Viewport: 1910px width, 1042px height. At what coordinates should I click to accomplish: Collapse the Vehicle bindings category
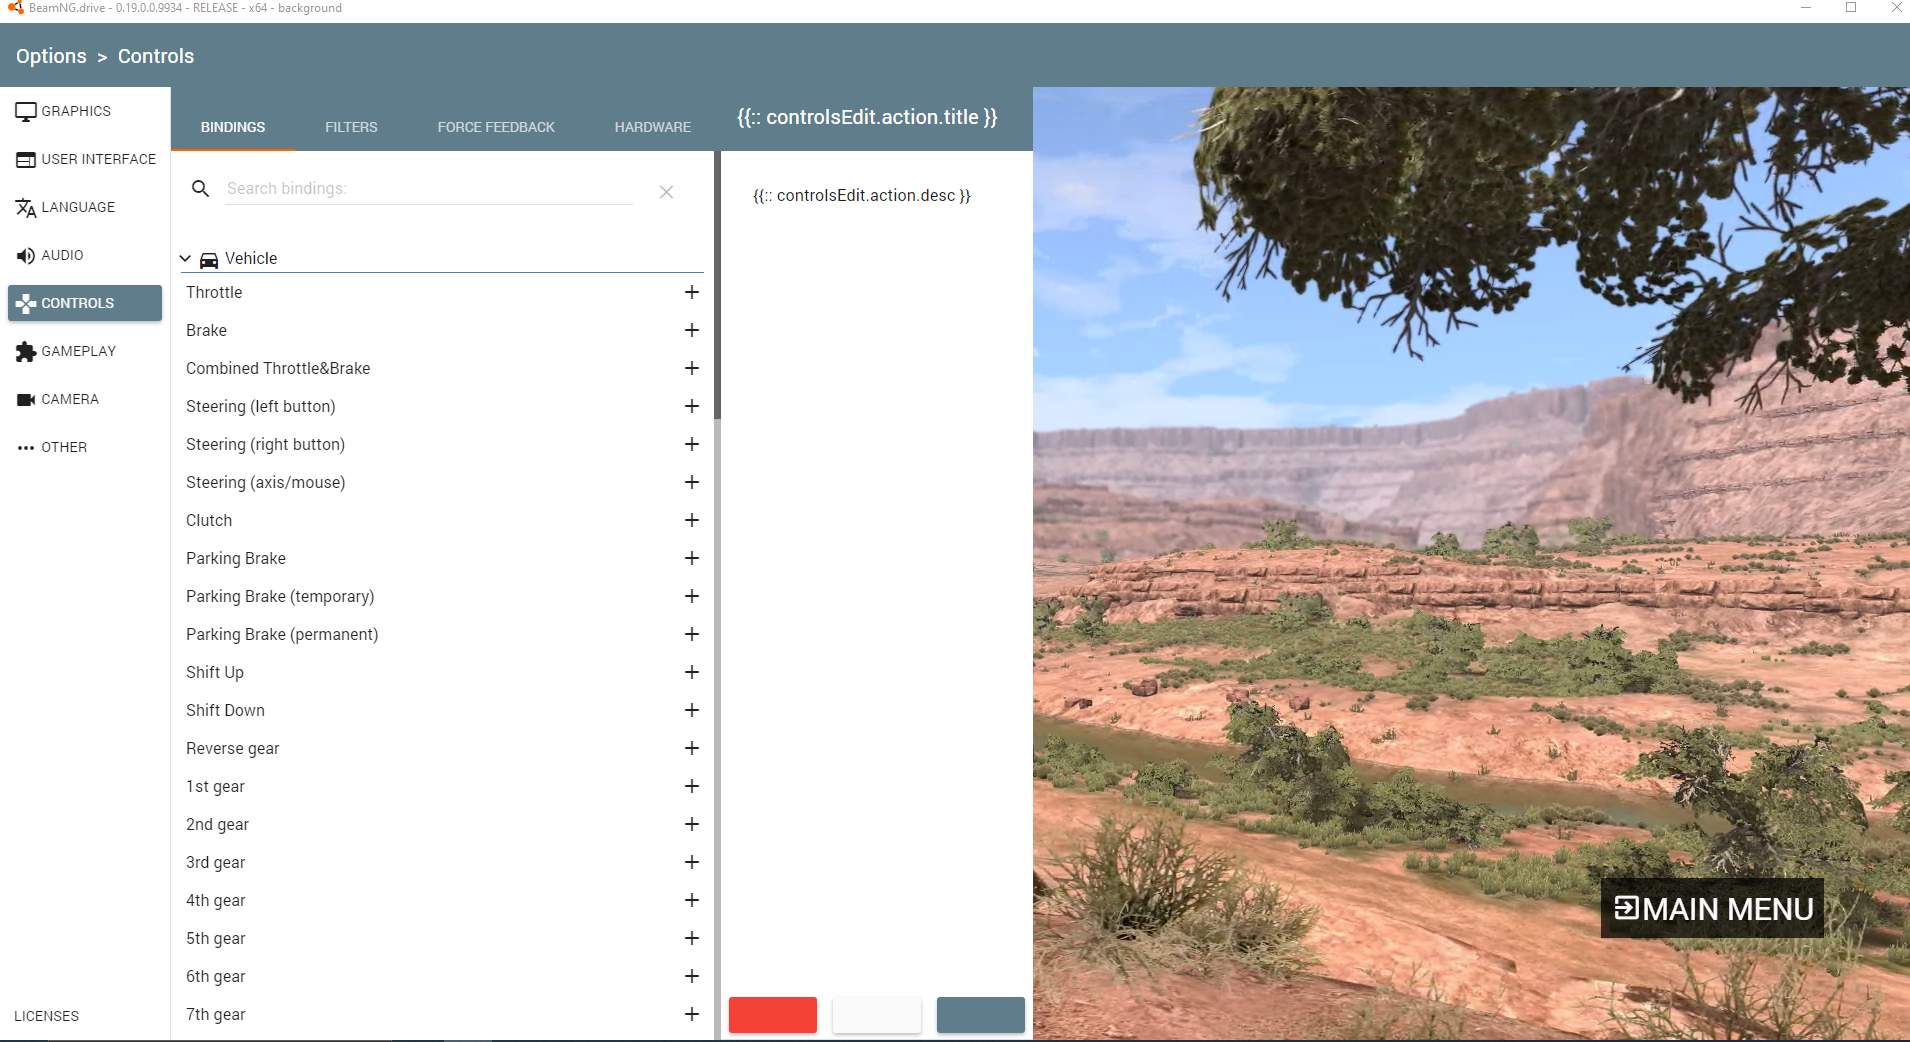[x=185, y=258]
